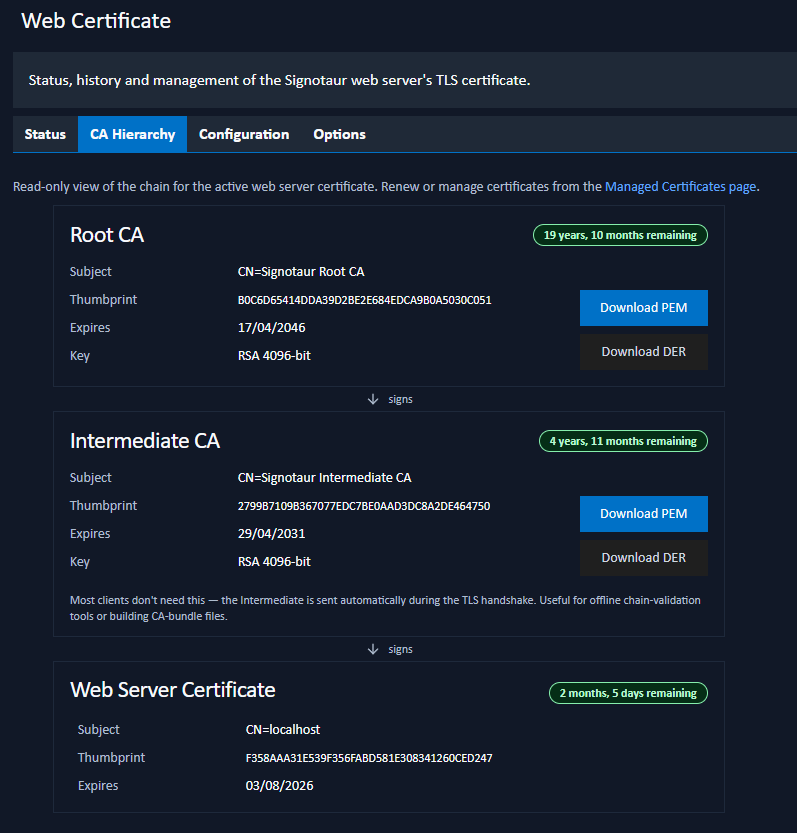Viewport: 797px width, 833px height.
Task: Download the Intermediate CA as DER
Action: click(x=643, y=558)
